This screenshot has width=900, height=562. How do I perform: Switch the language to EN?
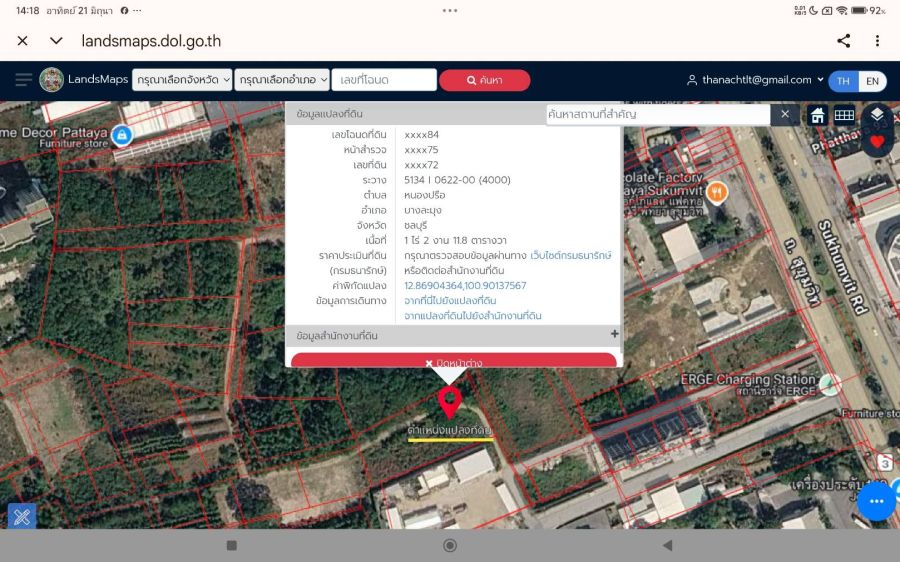tap(872, 81)
